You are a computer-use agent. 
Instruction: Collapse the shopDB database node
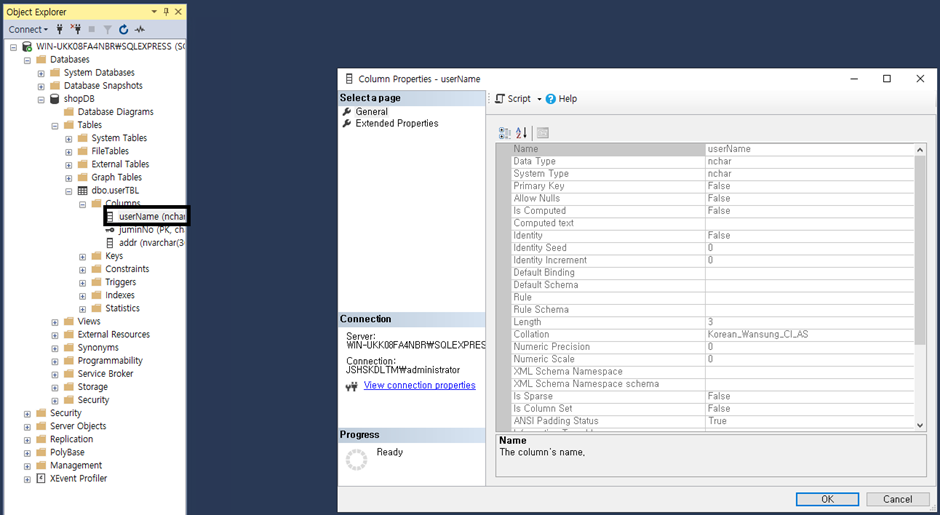click(41, 100)
